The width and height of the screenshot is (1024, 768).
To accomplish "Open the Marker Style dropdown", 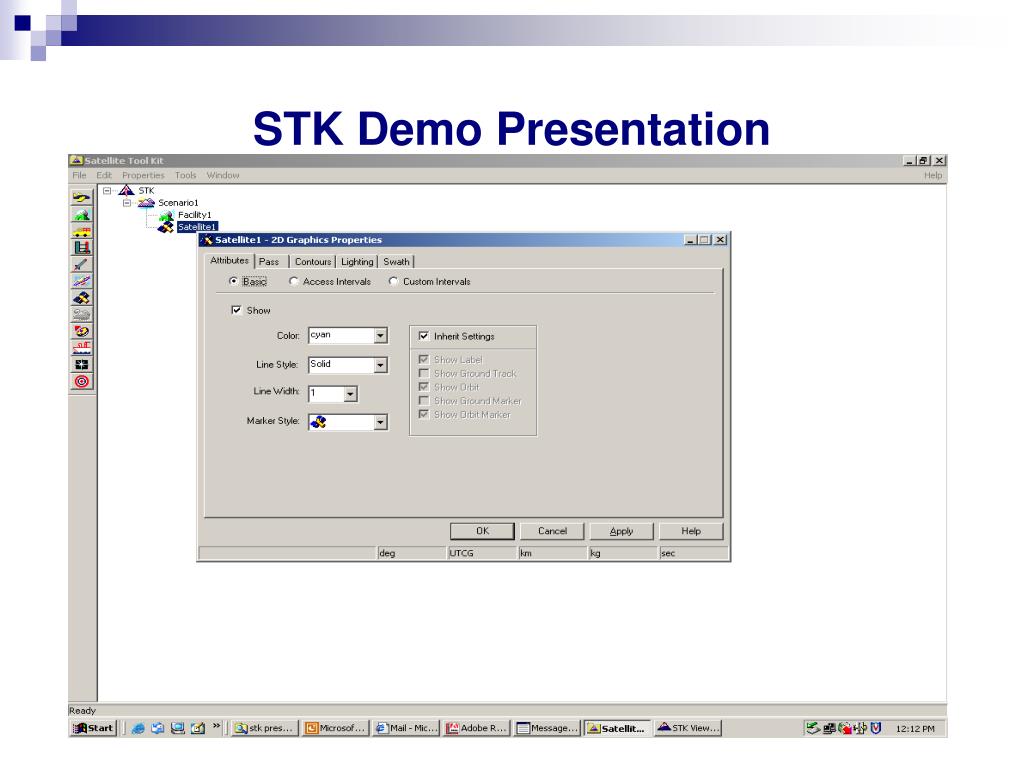I will click(x=380, y=423).
